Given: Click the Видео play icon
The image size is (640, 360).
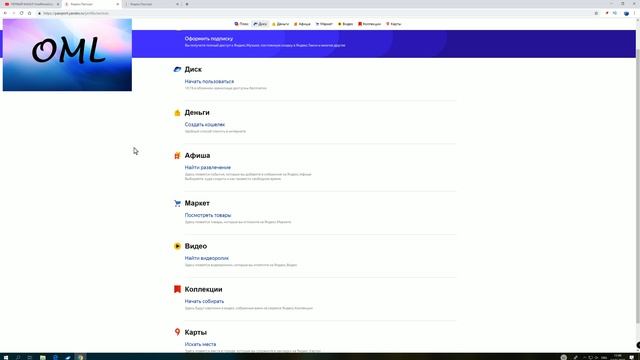Looking at the screenshot, I should pos(177,246).
